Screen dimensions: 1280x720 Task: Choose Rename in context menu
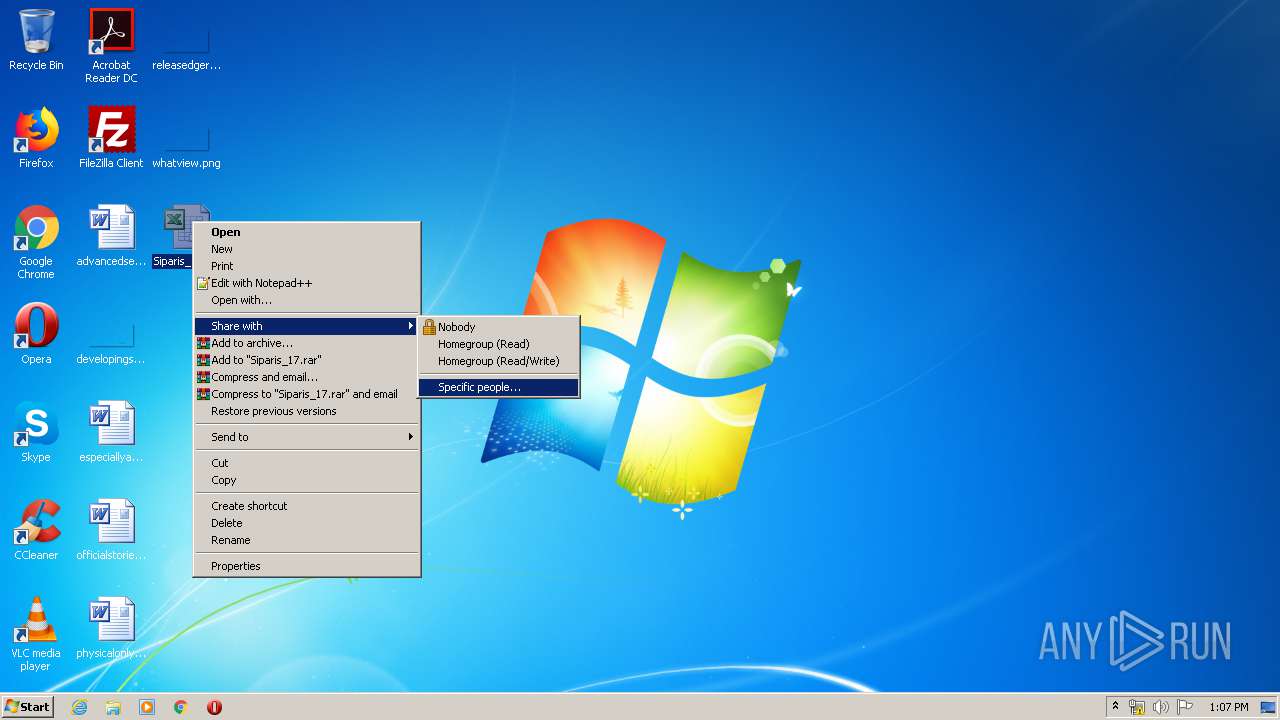307,540
